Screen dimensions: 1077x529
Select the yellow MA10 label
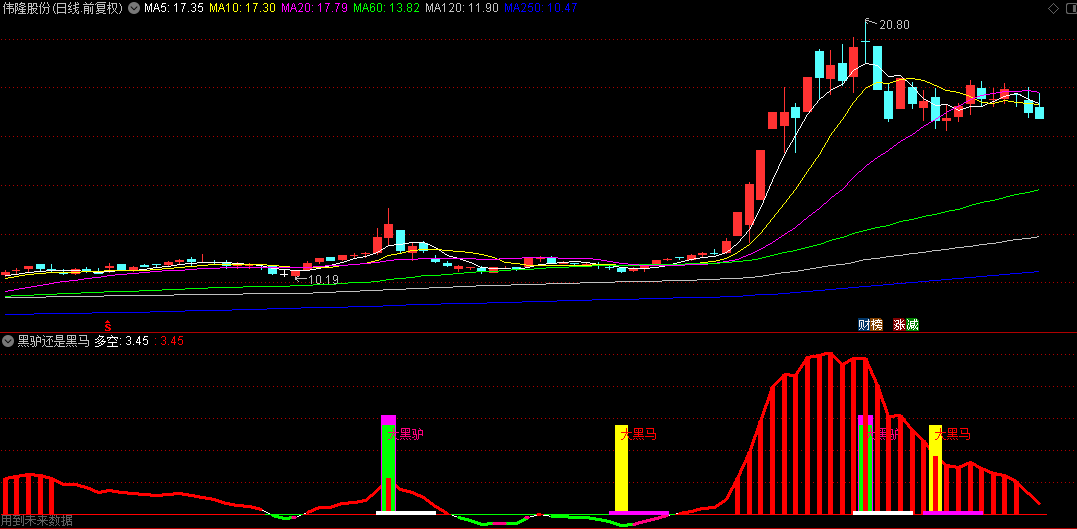pyautogui.click(x=242, y=8)
